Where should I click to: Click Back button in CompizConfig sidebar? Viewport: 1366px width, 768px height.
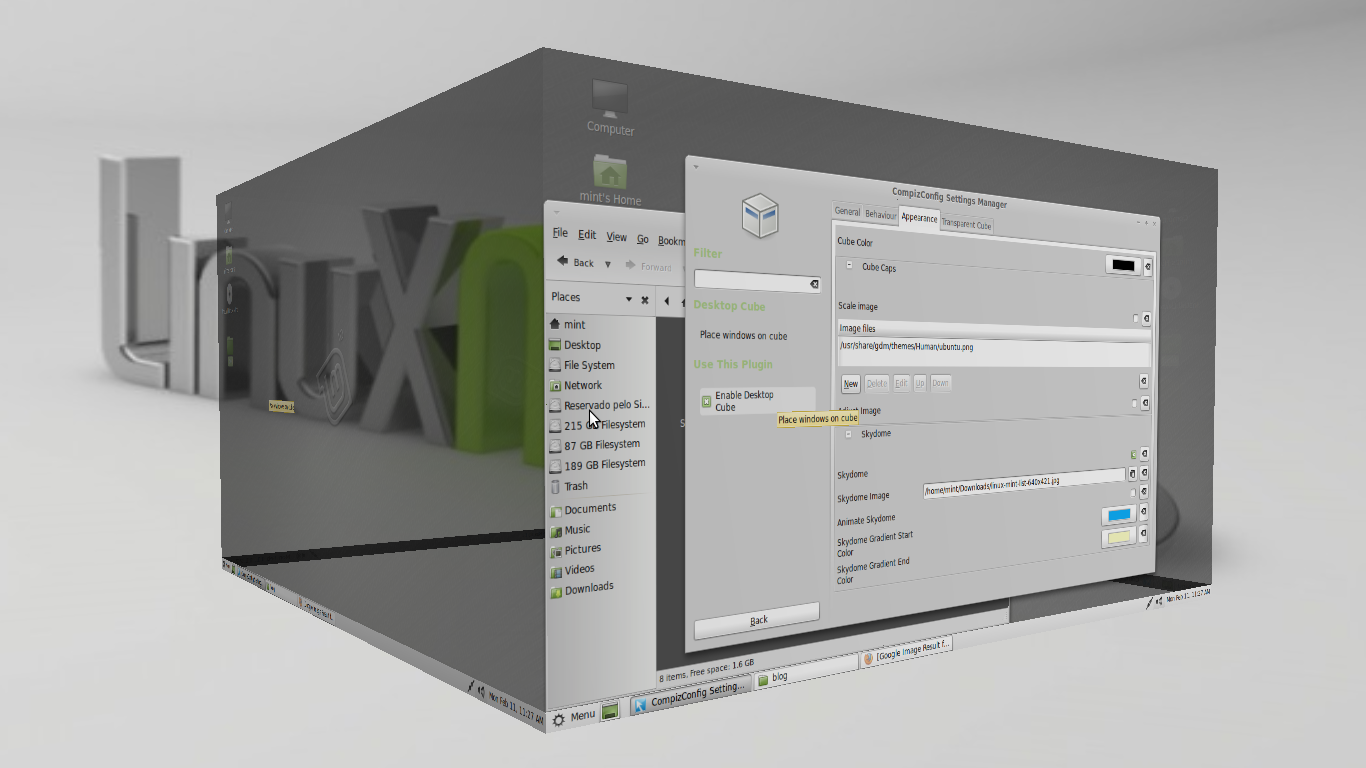tap(757, 620)
